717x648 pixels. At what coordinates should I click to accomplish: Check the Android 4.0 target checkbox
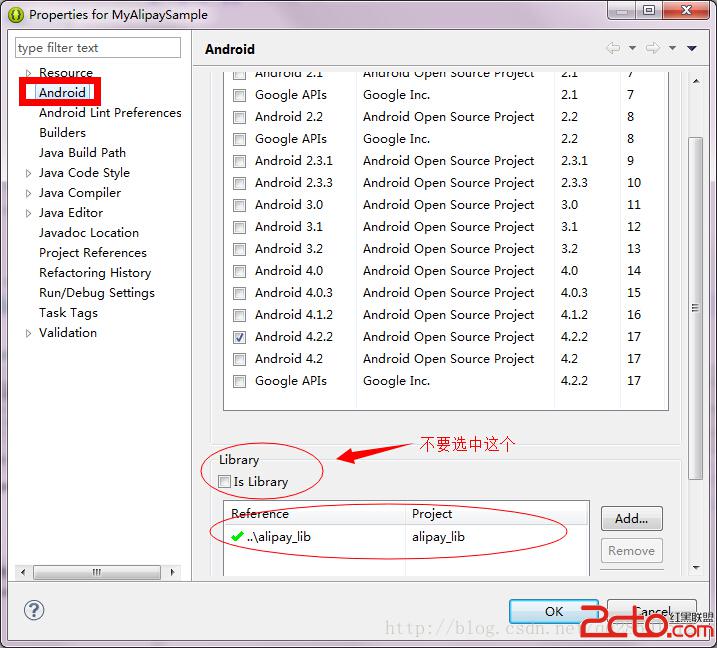[x=239, y=271]
